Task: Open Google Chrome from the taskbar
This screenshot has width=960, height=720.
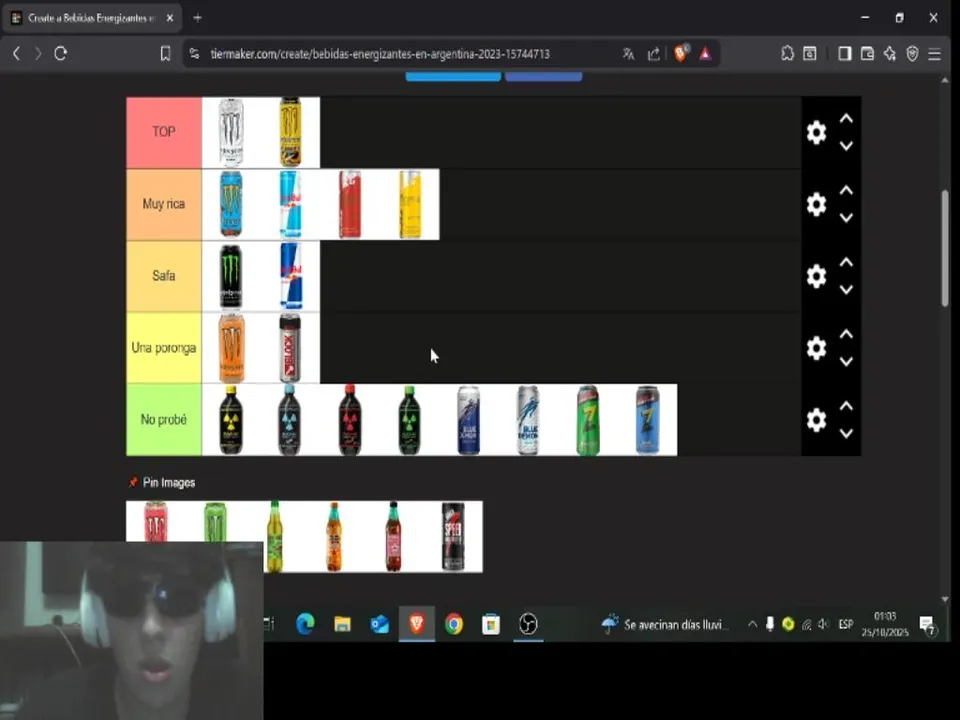Action: 454,624
